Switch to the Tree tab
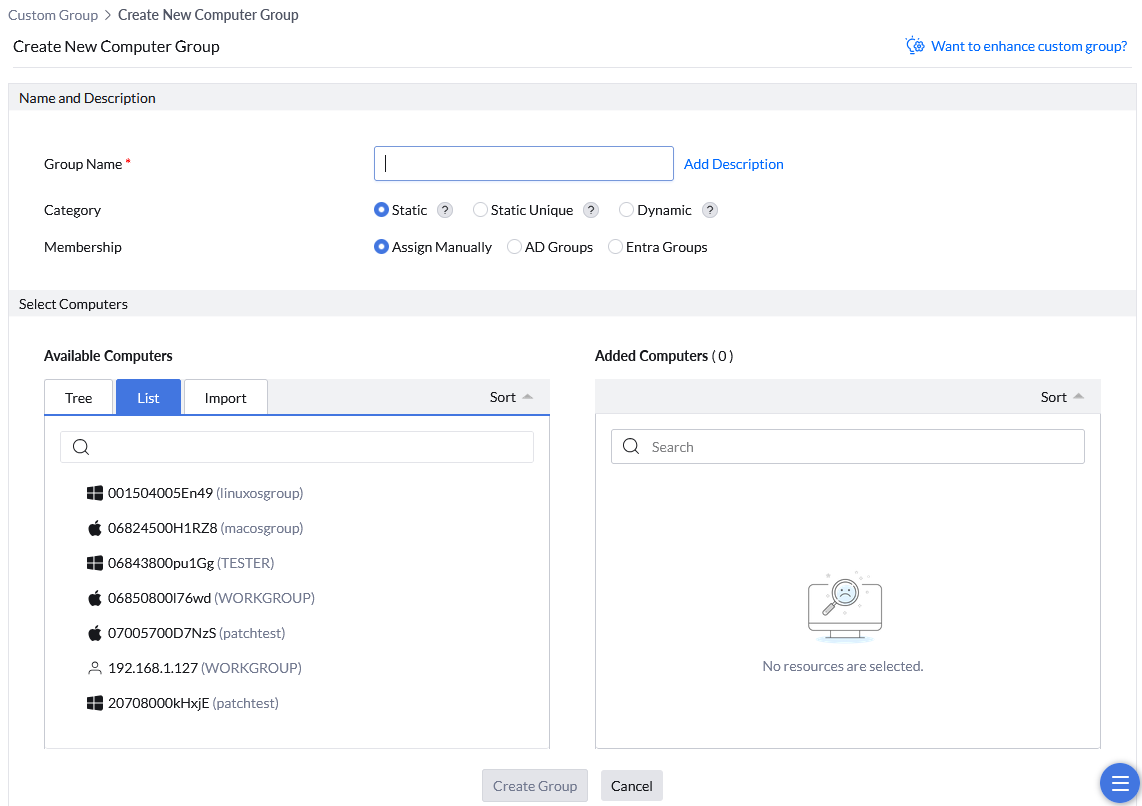1142x806 pixels. click(x=79, y=398)
